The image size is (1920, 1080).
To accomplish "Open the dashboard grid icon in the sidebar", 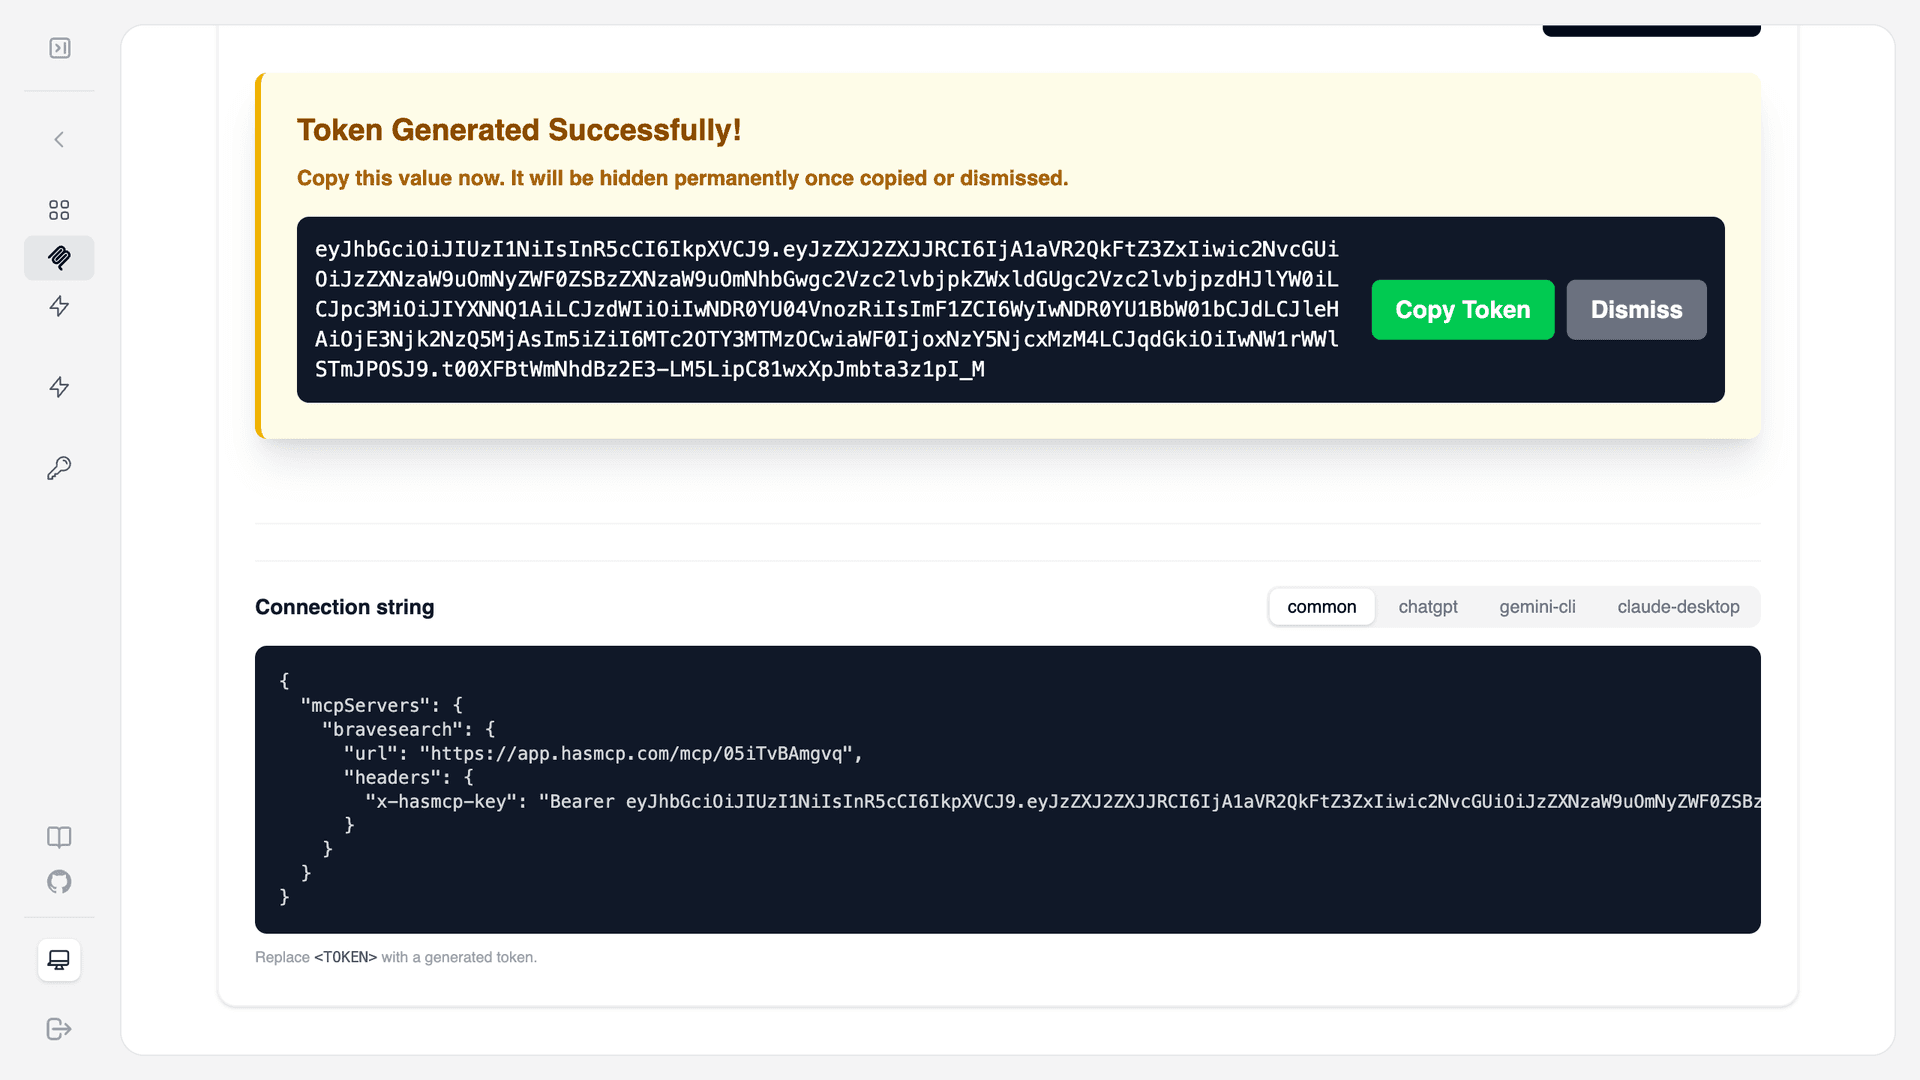I will (59, 210).
